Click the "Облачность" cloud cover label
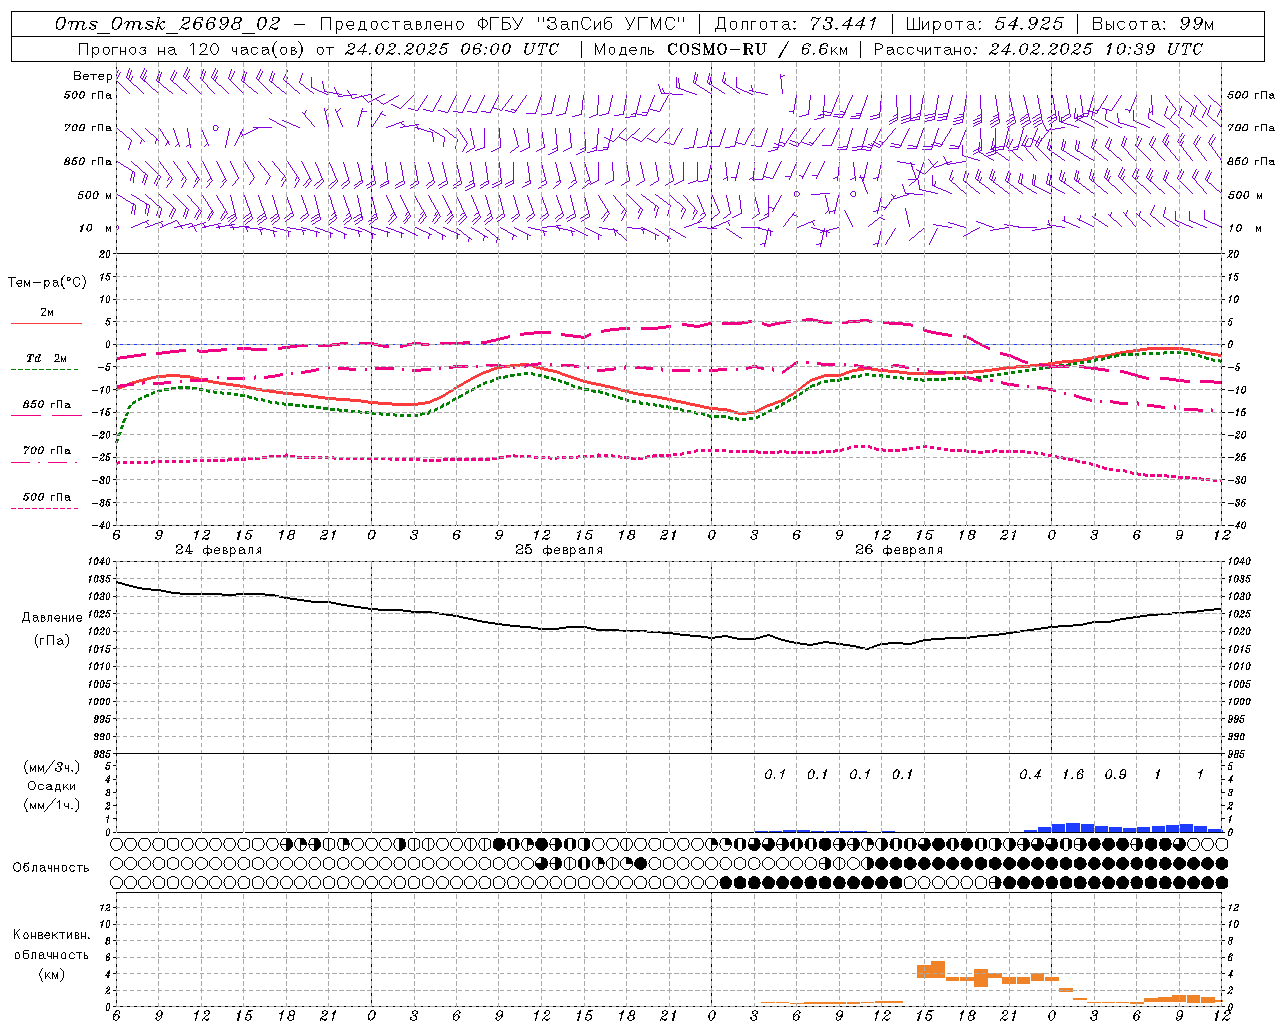 click(x=50, y=867)
